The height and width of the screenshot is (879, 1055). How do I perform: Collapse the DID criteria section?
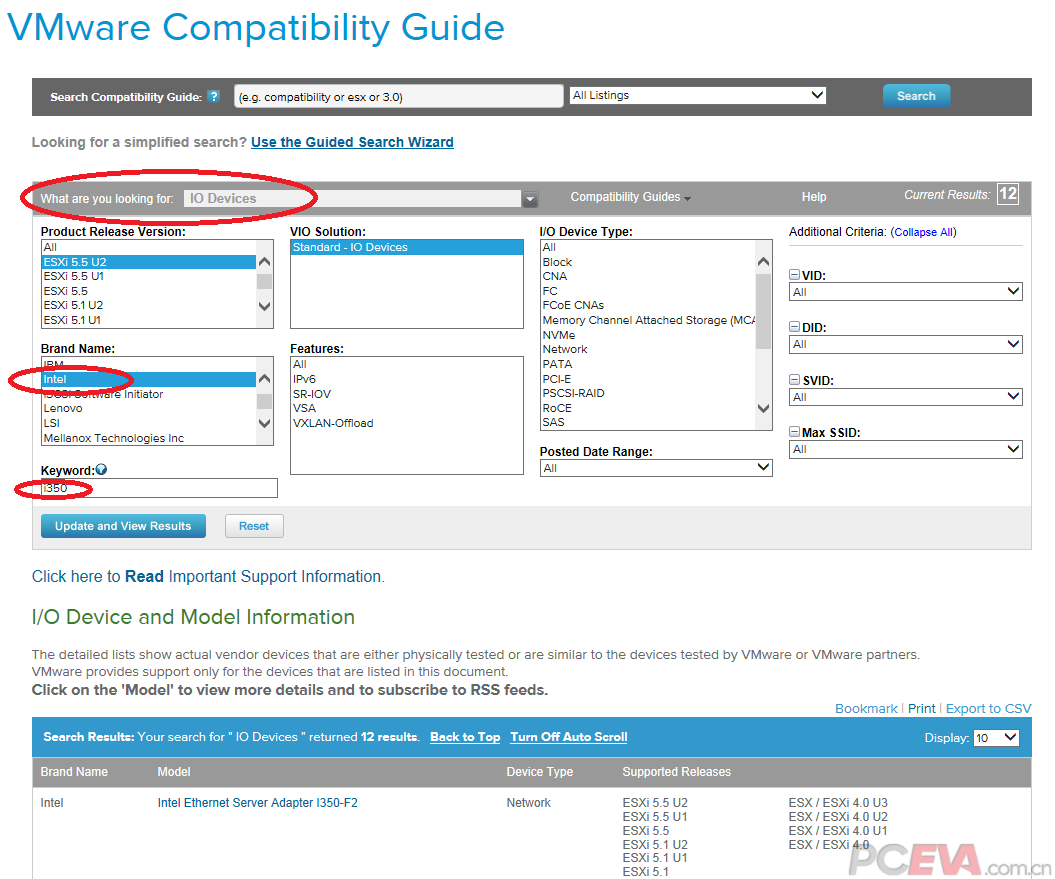tap(795, 327)
